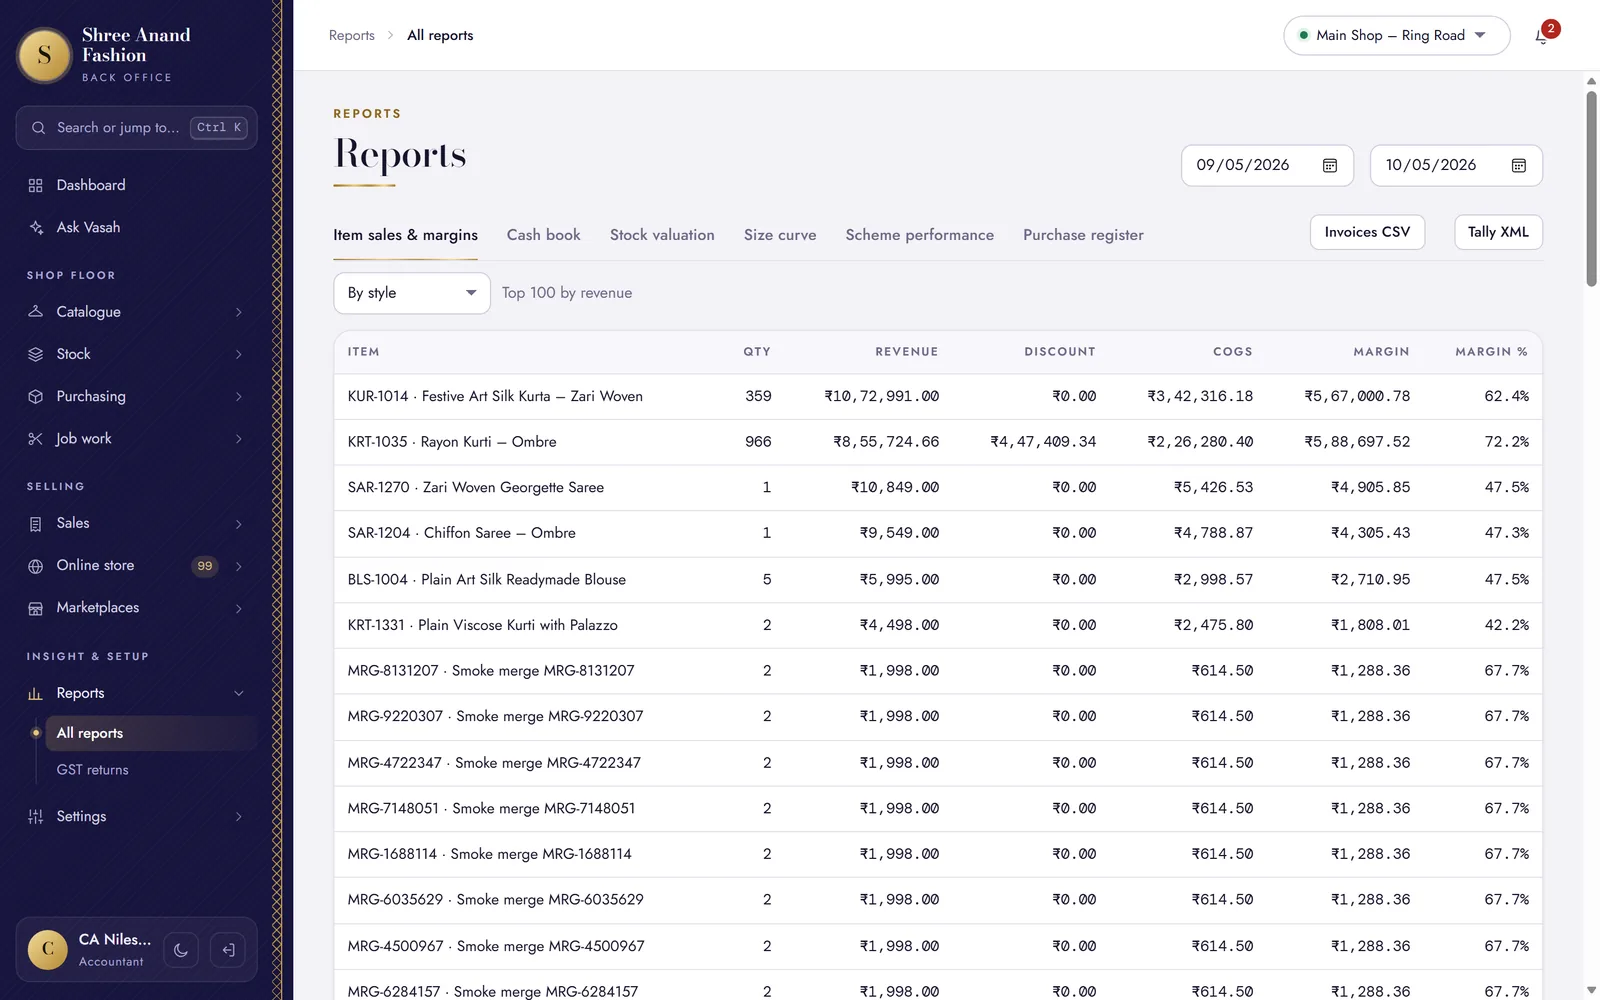
Task: Collapse the Reports section chevron
Action: [239, 694]
